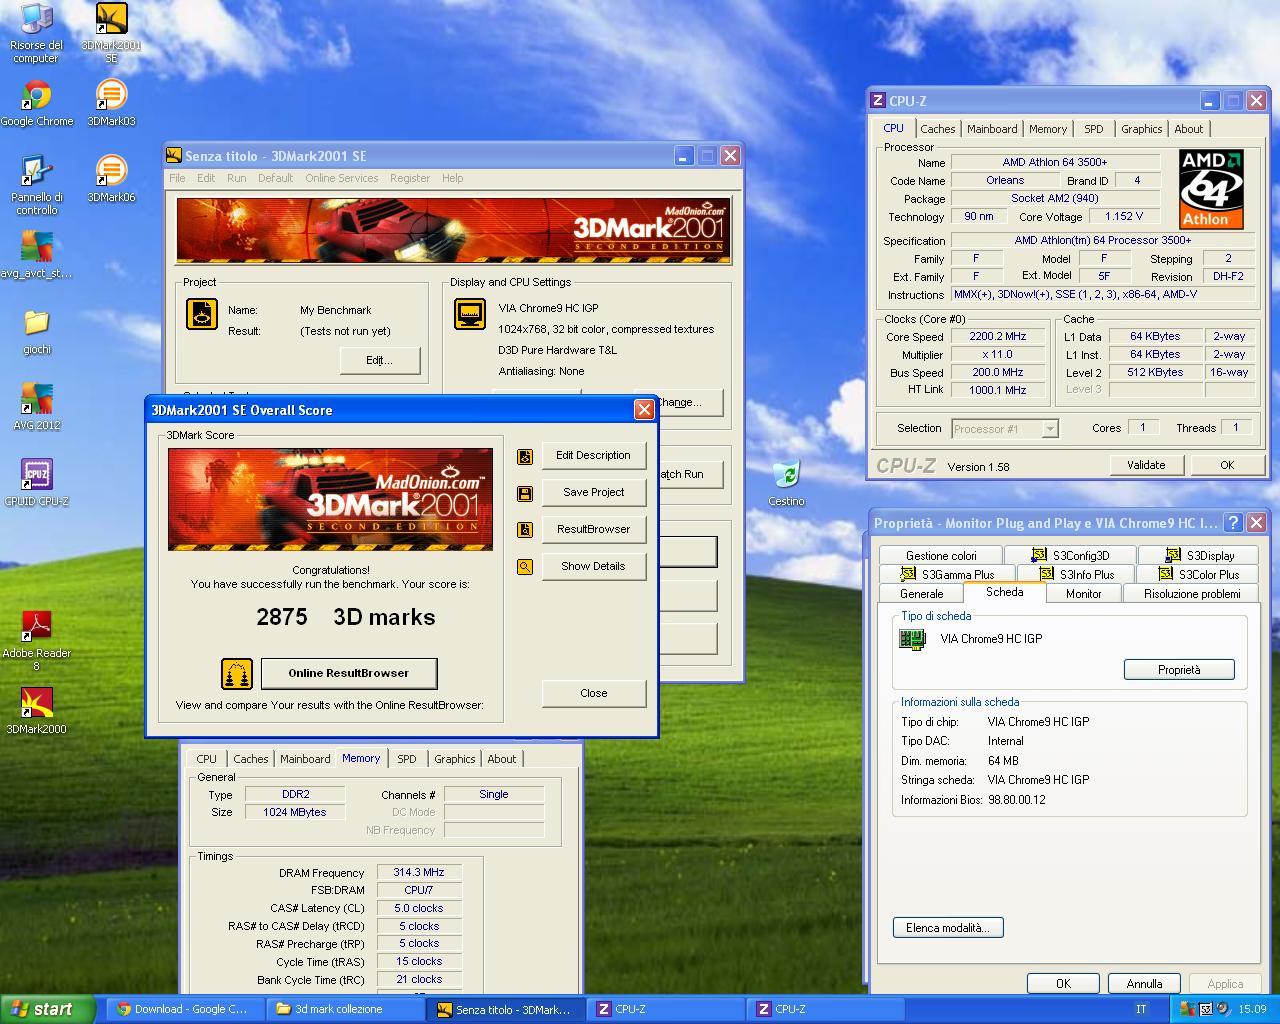Screen dimensions: 1280x1024
Task: Open Online Services menu
Action: click(x=342, y=178)
